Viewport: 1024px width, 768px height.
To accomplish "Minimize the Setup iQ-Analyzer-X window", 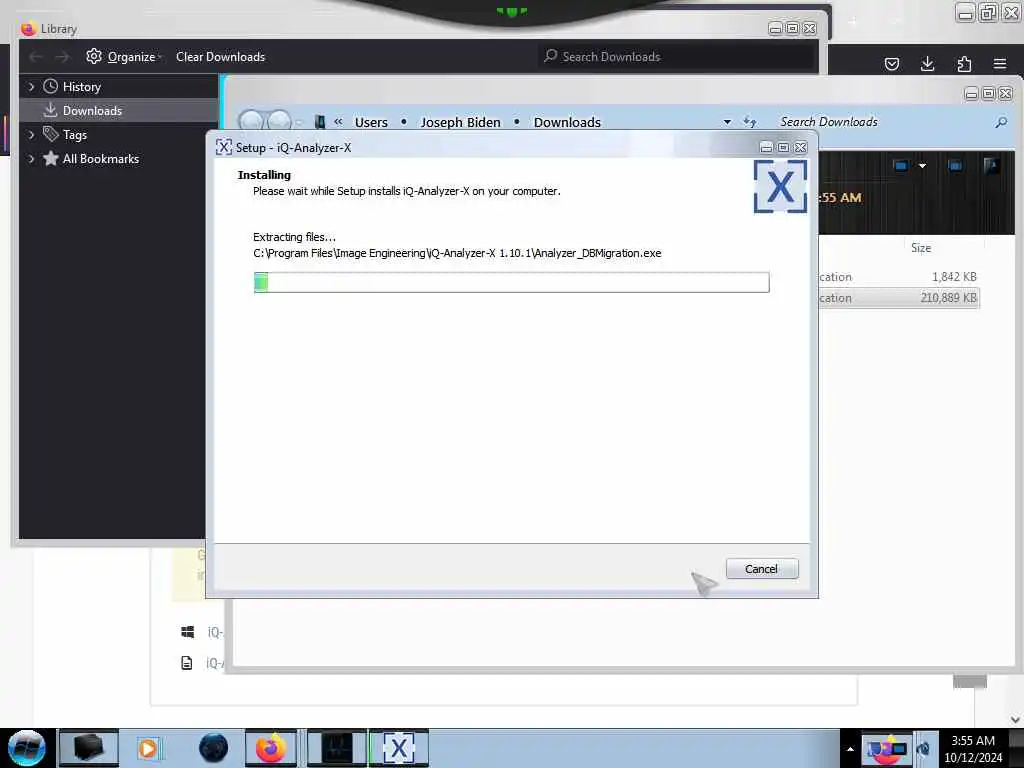I will click(x=766, y=148).
